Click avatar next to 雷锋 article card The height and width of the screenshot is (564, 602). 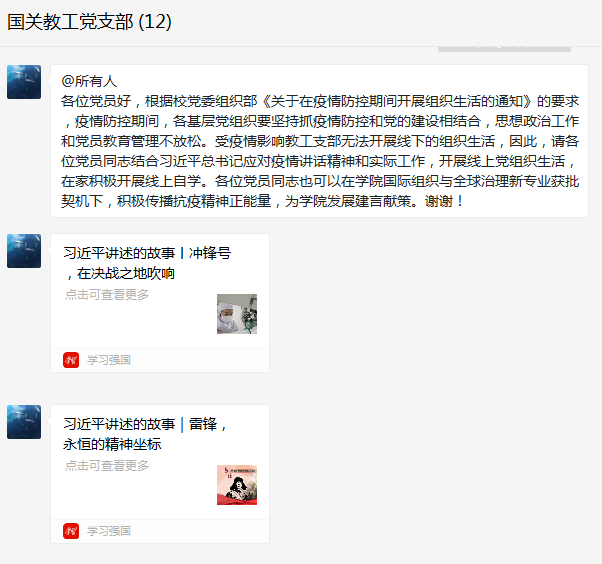(x=24, y=422)
